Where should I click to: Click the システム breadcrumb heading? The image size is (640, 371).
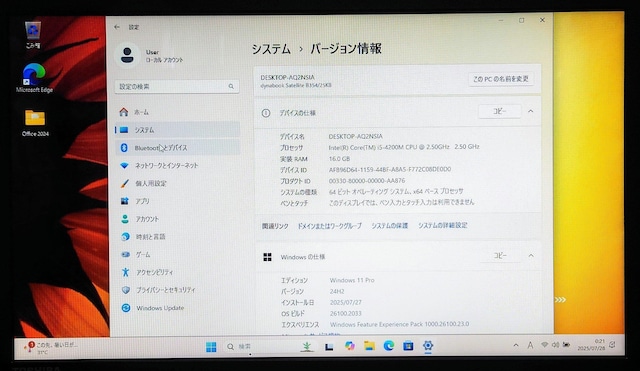[271, 49]
